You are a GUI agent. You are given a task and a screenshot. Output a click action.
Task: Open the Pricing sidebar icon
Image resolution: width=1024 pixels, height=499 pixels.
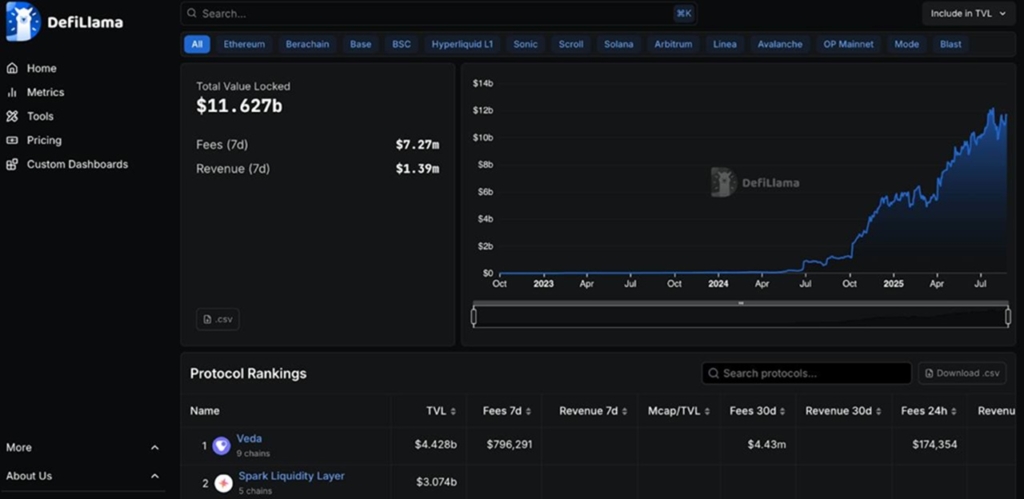pos(13,141)
